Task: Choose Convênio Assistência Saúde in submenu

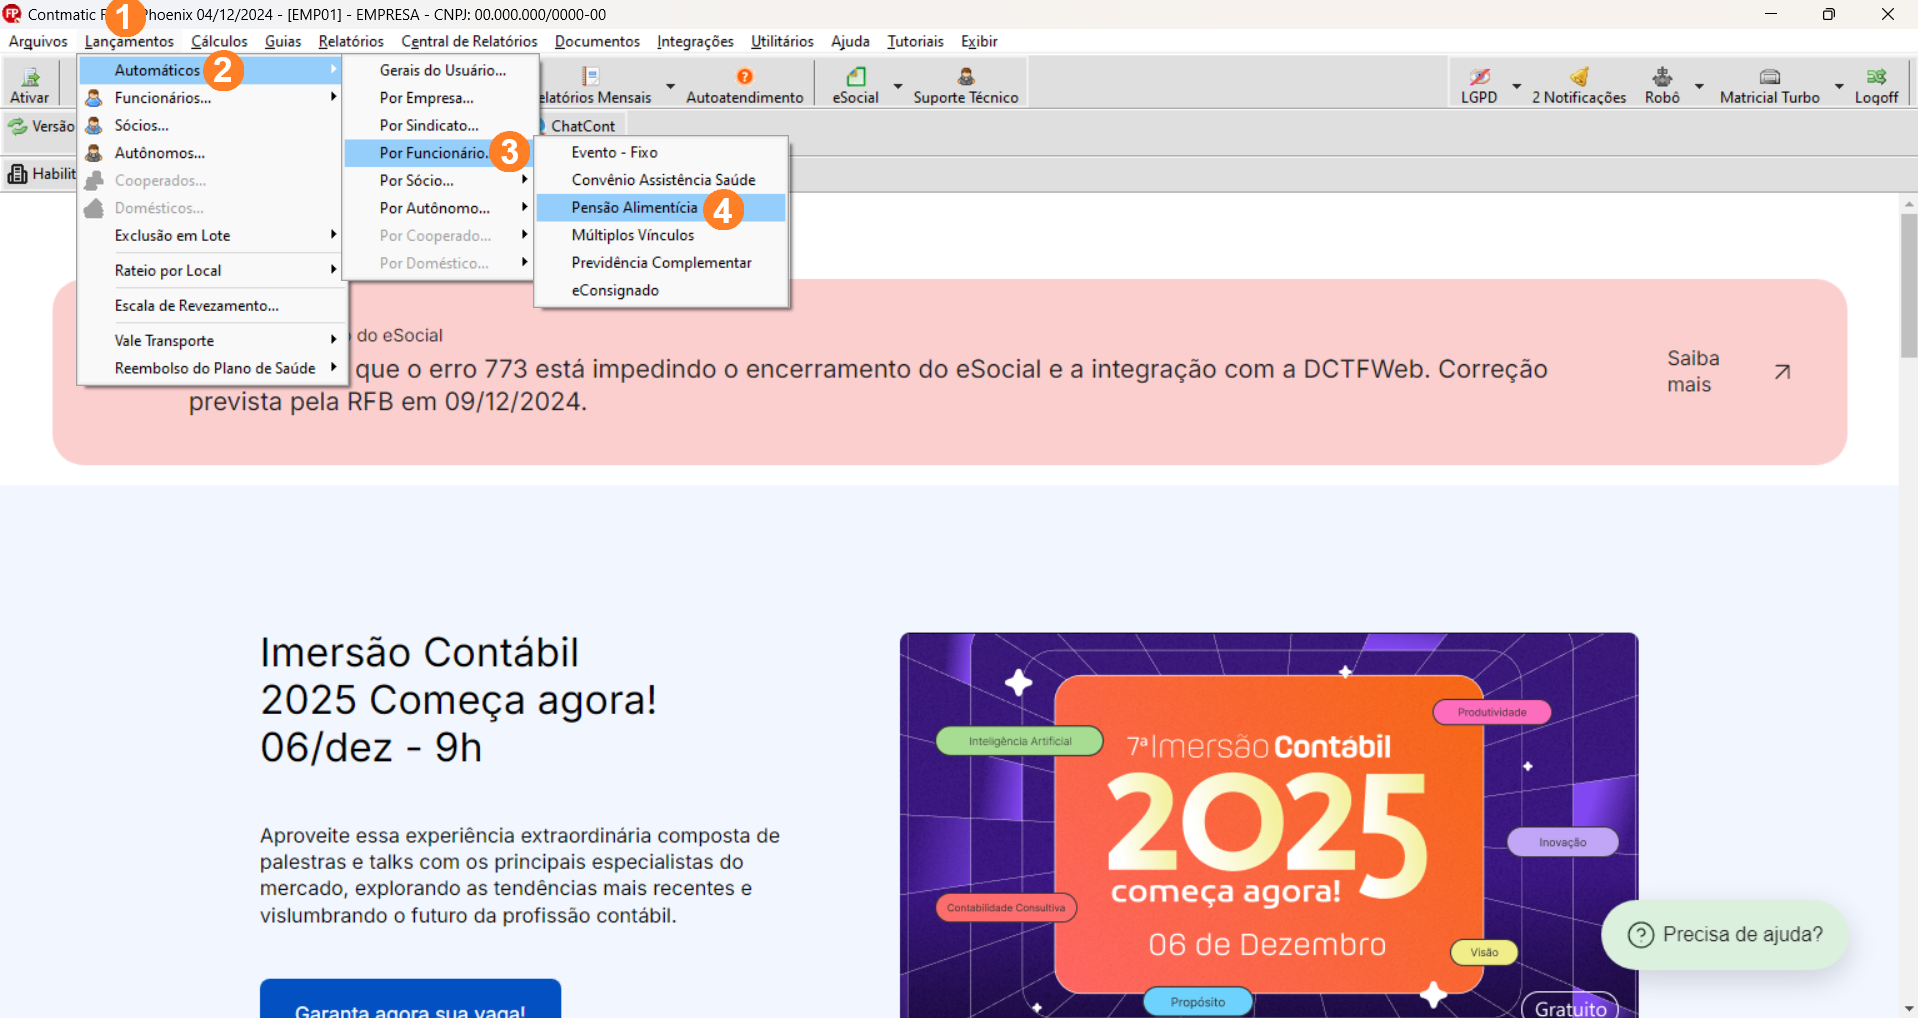Action: click(663, 180)
